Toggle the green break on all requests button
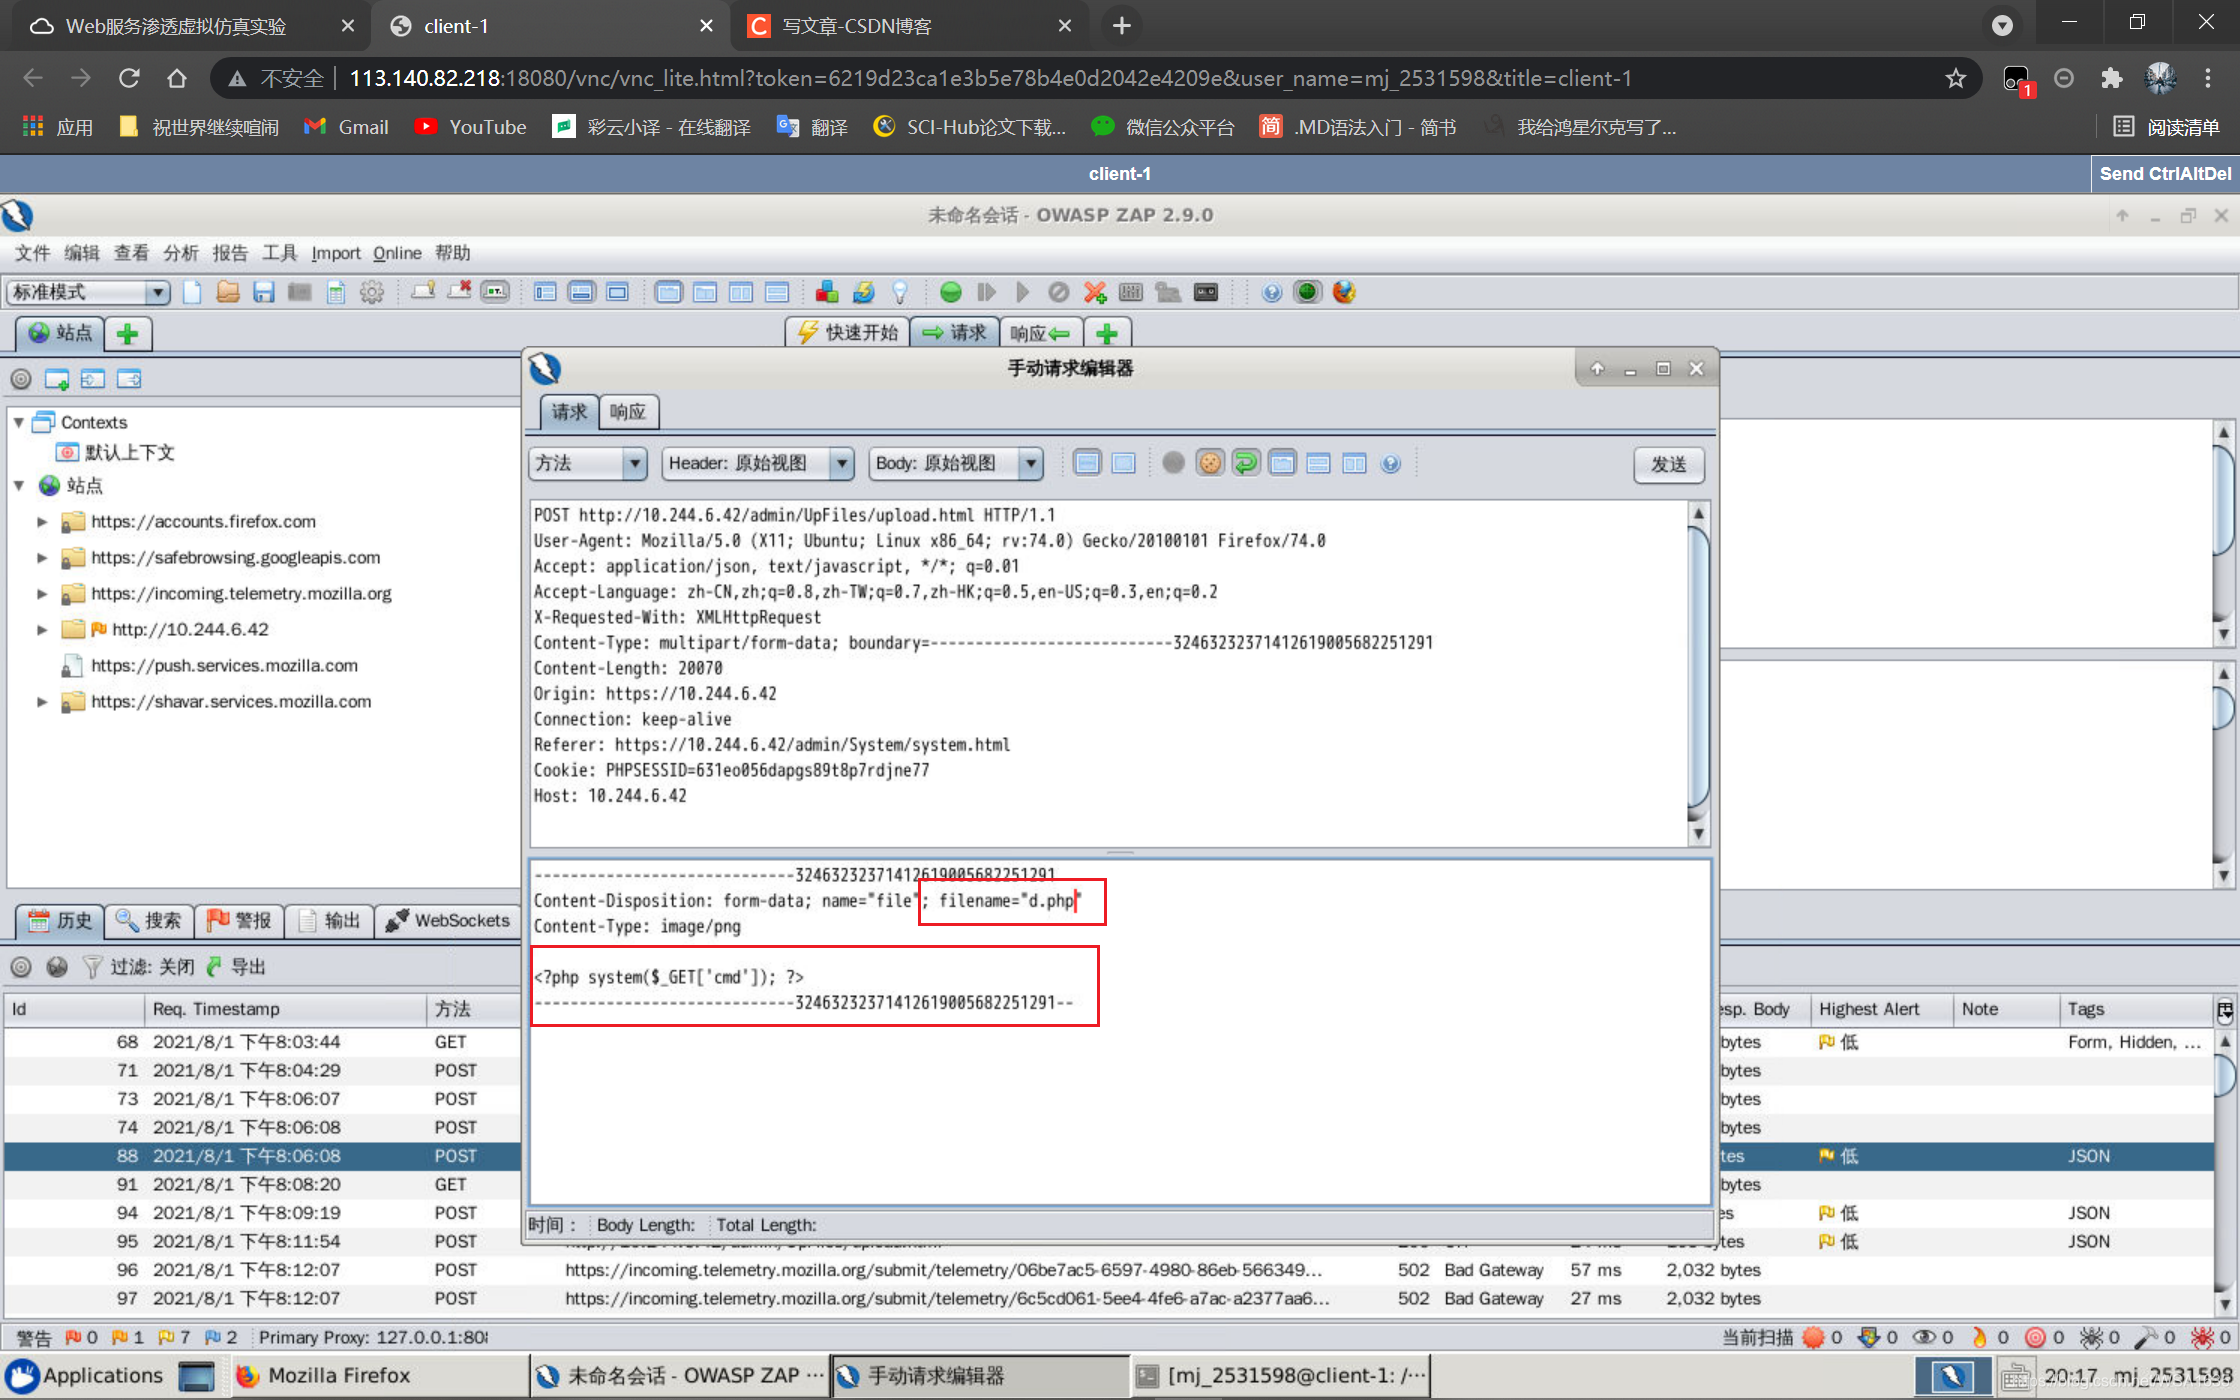The width and height of the screenshot is (2240, 1400). (951, 292)
